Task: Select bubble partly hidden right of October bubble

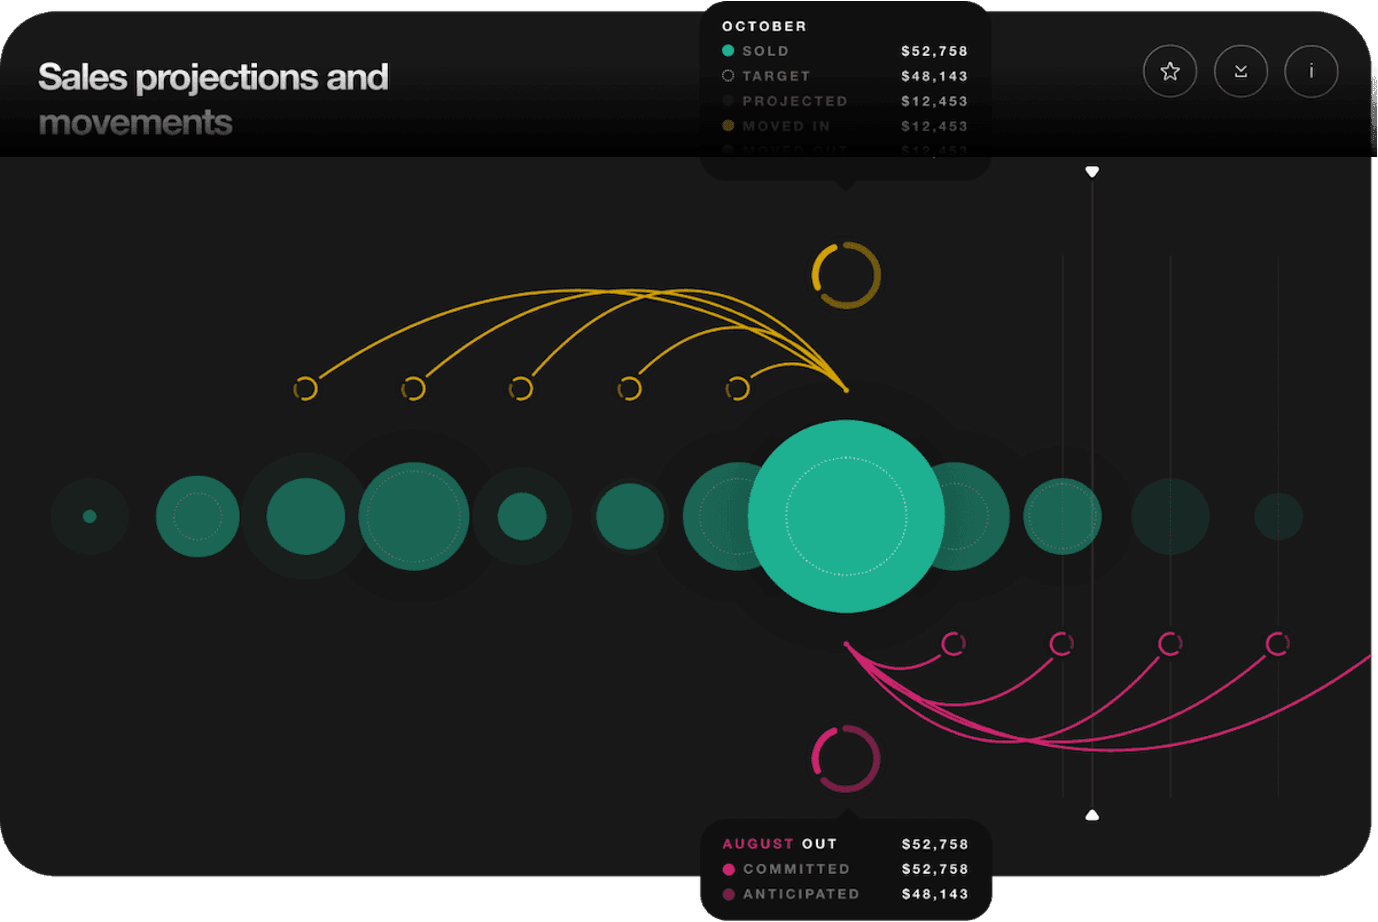Action: click(977, 516)
